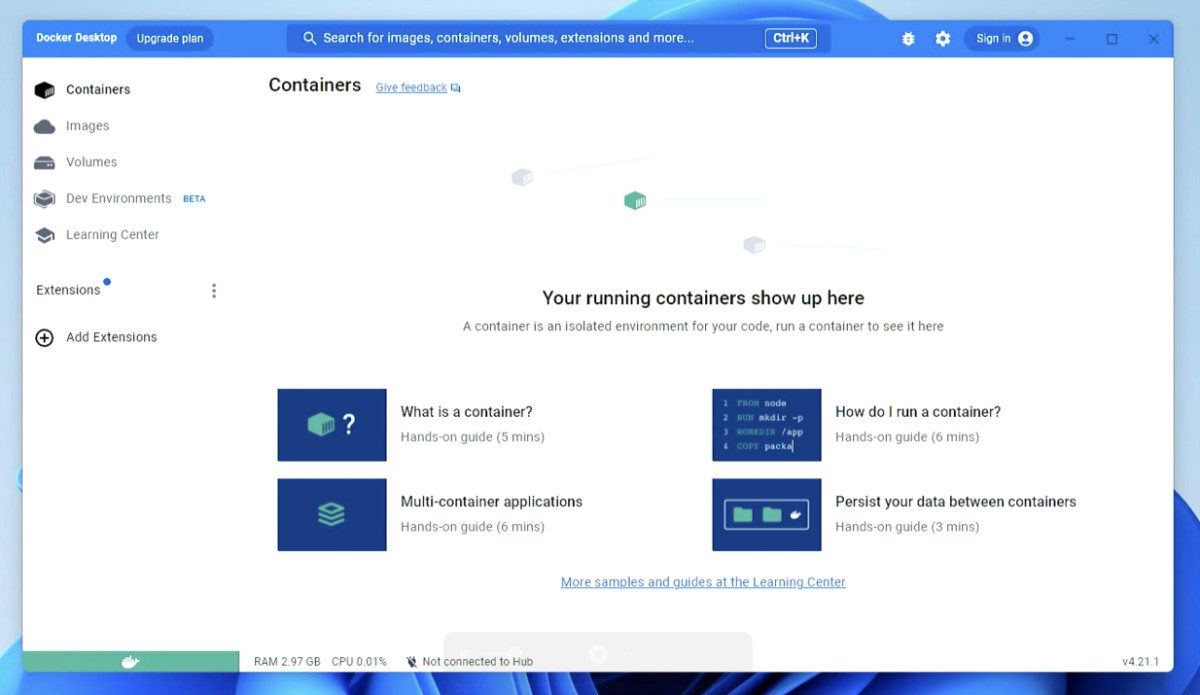Open 'Persist your data between containers' title
This screenshot has height=695, width=1200.
[956, 502]
